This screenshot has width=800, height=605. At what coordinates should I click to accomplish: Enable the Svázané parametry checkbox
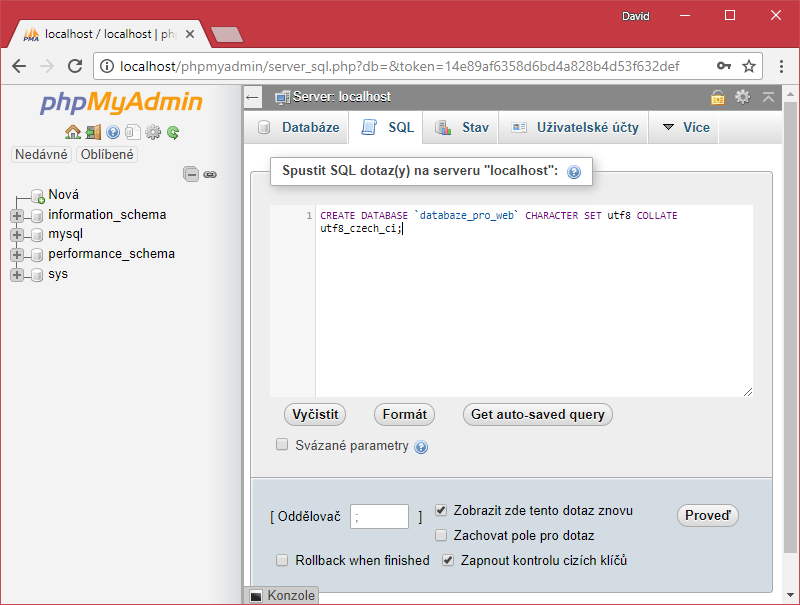(282, 445)
